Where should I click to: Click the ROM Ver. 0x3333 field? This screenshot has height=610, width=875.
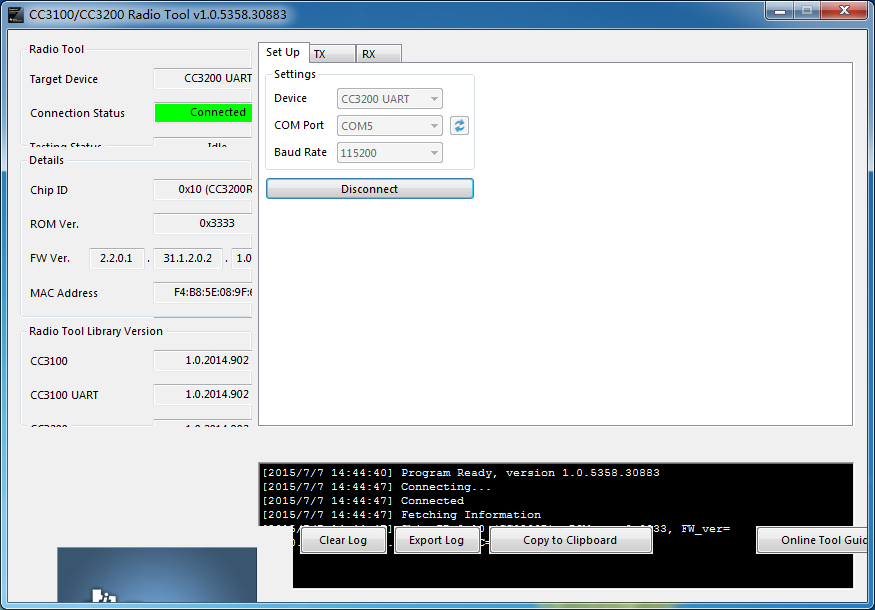coord(203,223)
